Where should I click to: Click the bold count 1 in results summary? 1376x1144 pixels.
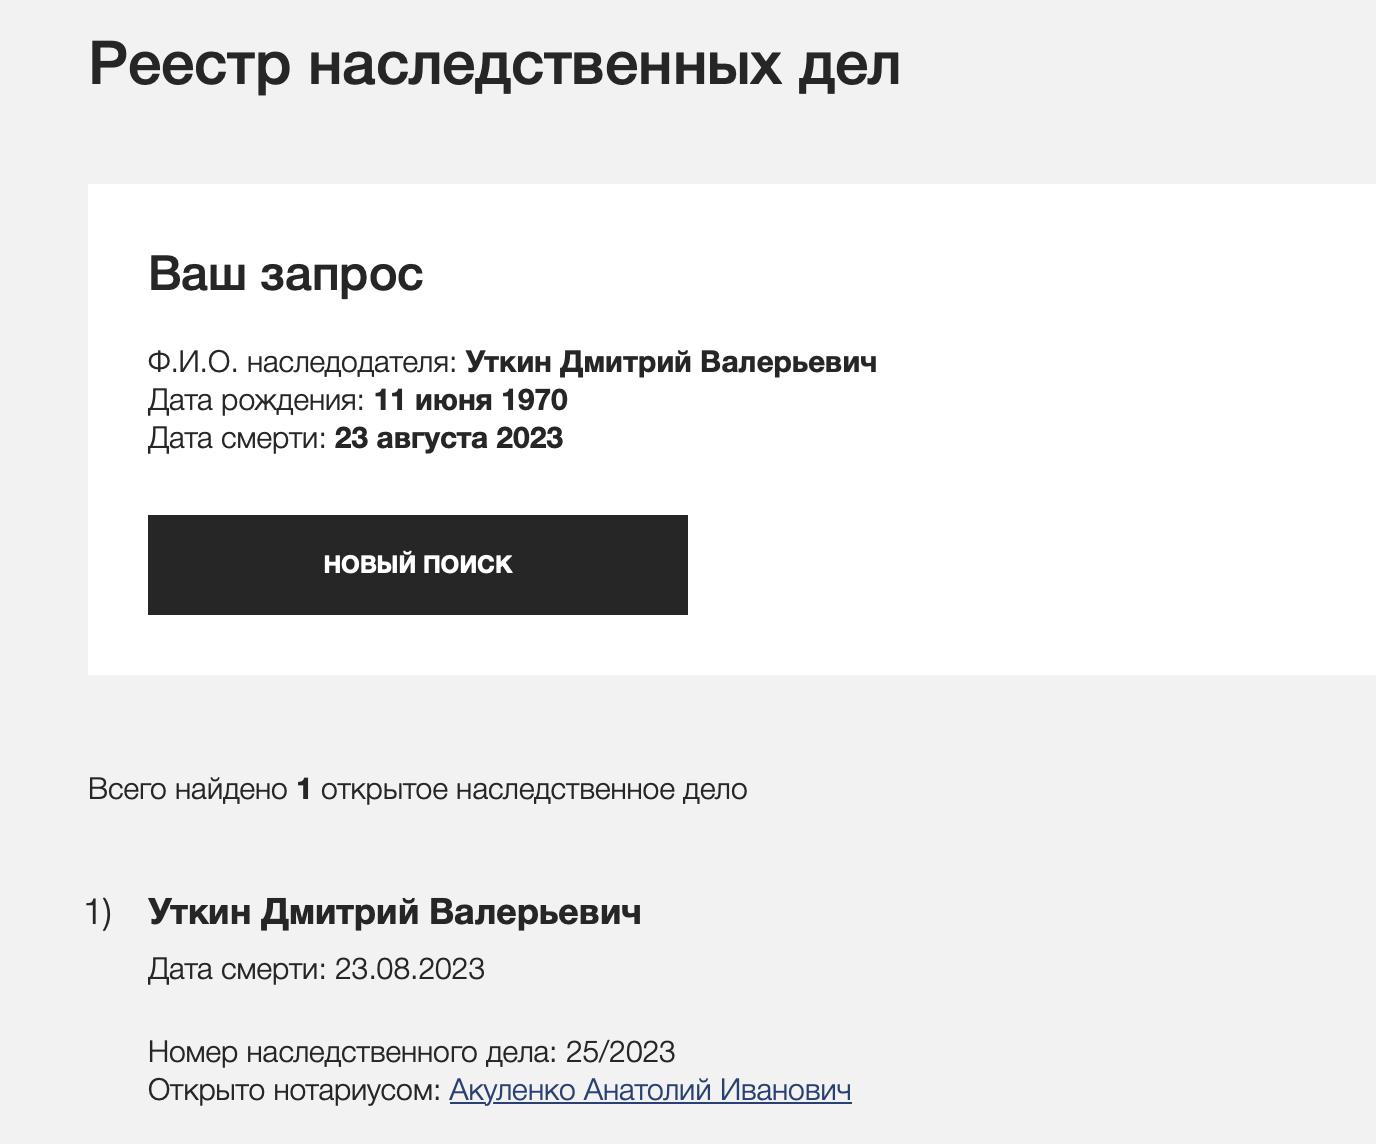click(x=304, y=789)
